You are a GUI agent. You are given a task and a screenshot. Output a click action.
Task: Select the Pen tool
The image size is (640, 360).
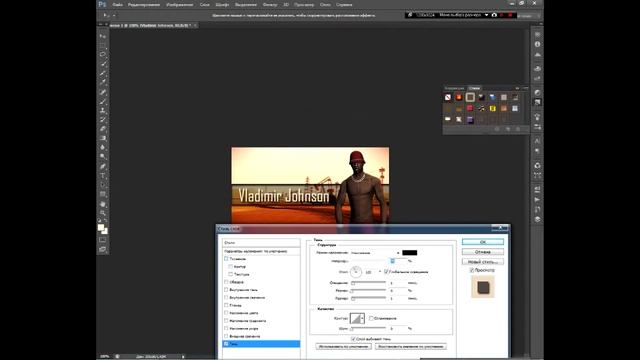(x=102, y=167)
